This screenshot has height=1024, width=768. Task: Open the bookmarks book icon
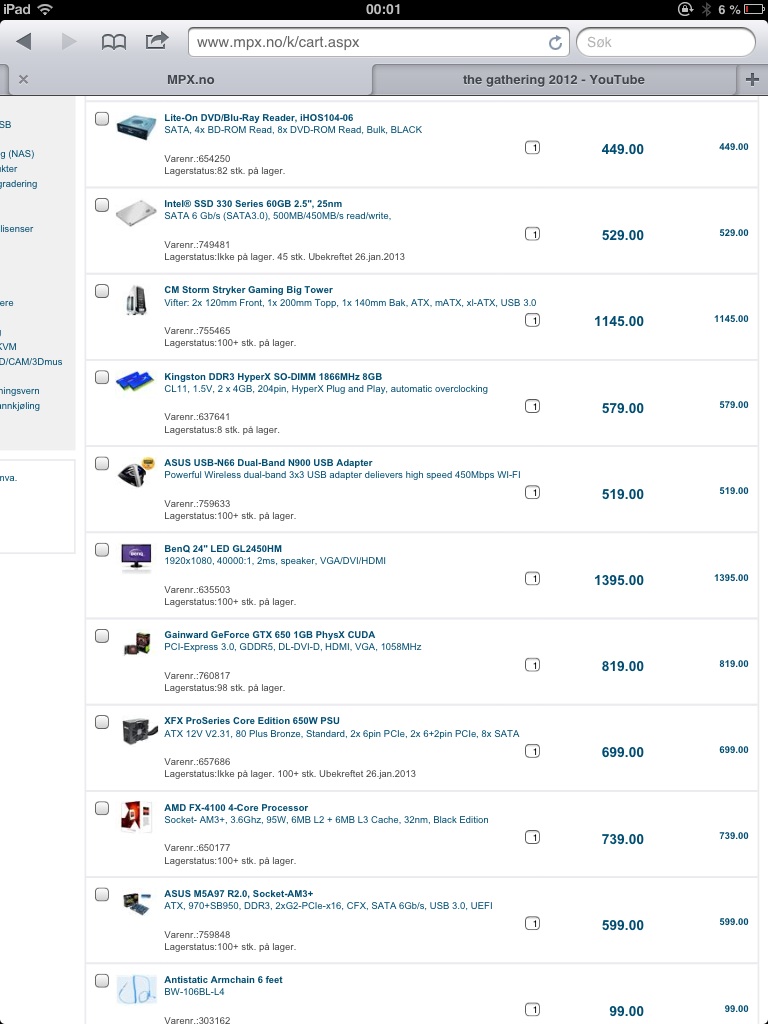[114, 42]
